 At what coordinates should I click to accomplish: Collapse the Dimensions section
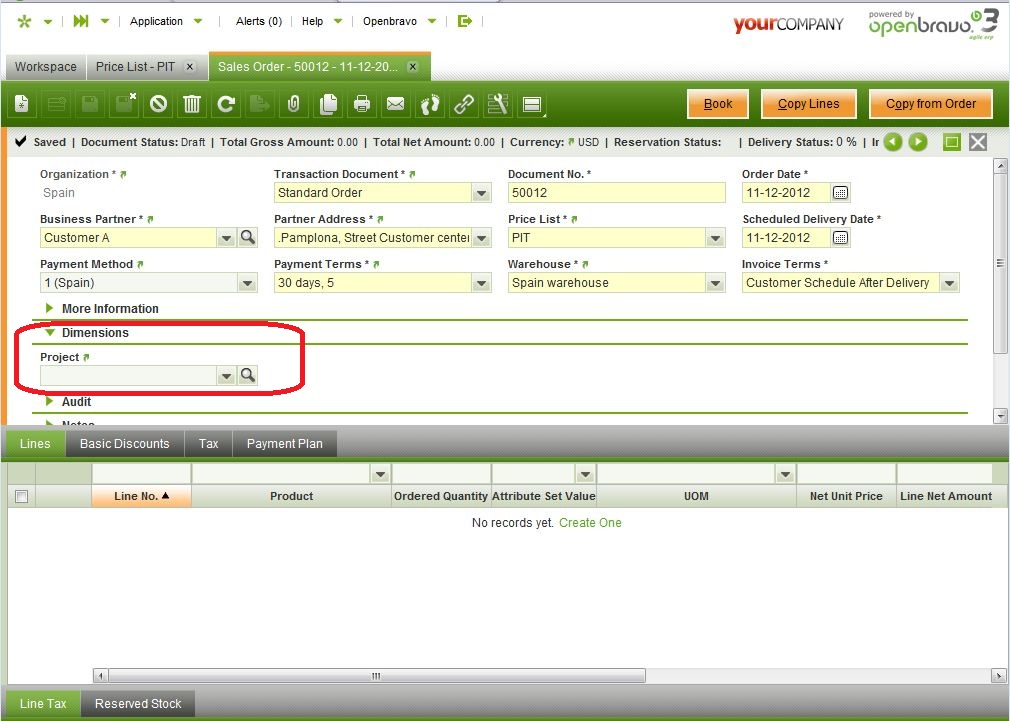tap(94, 333)
